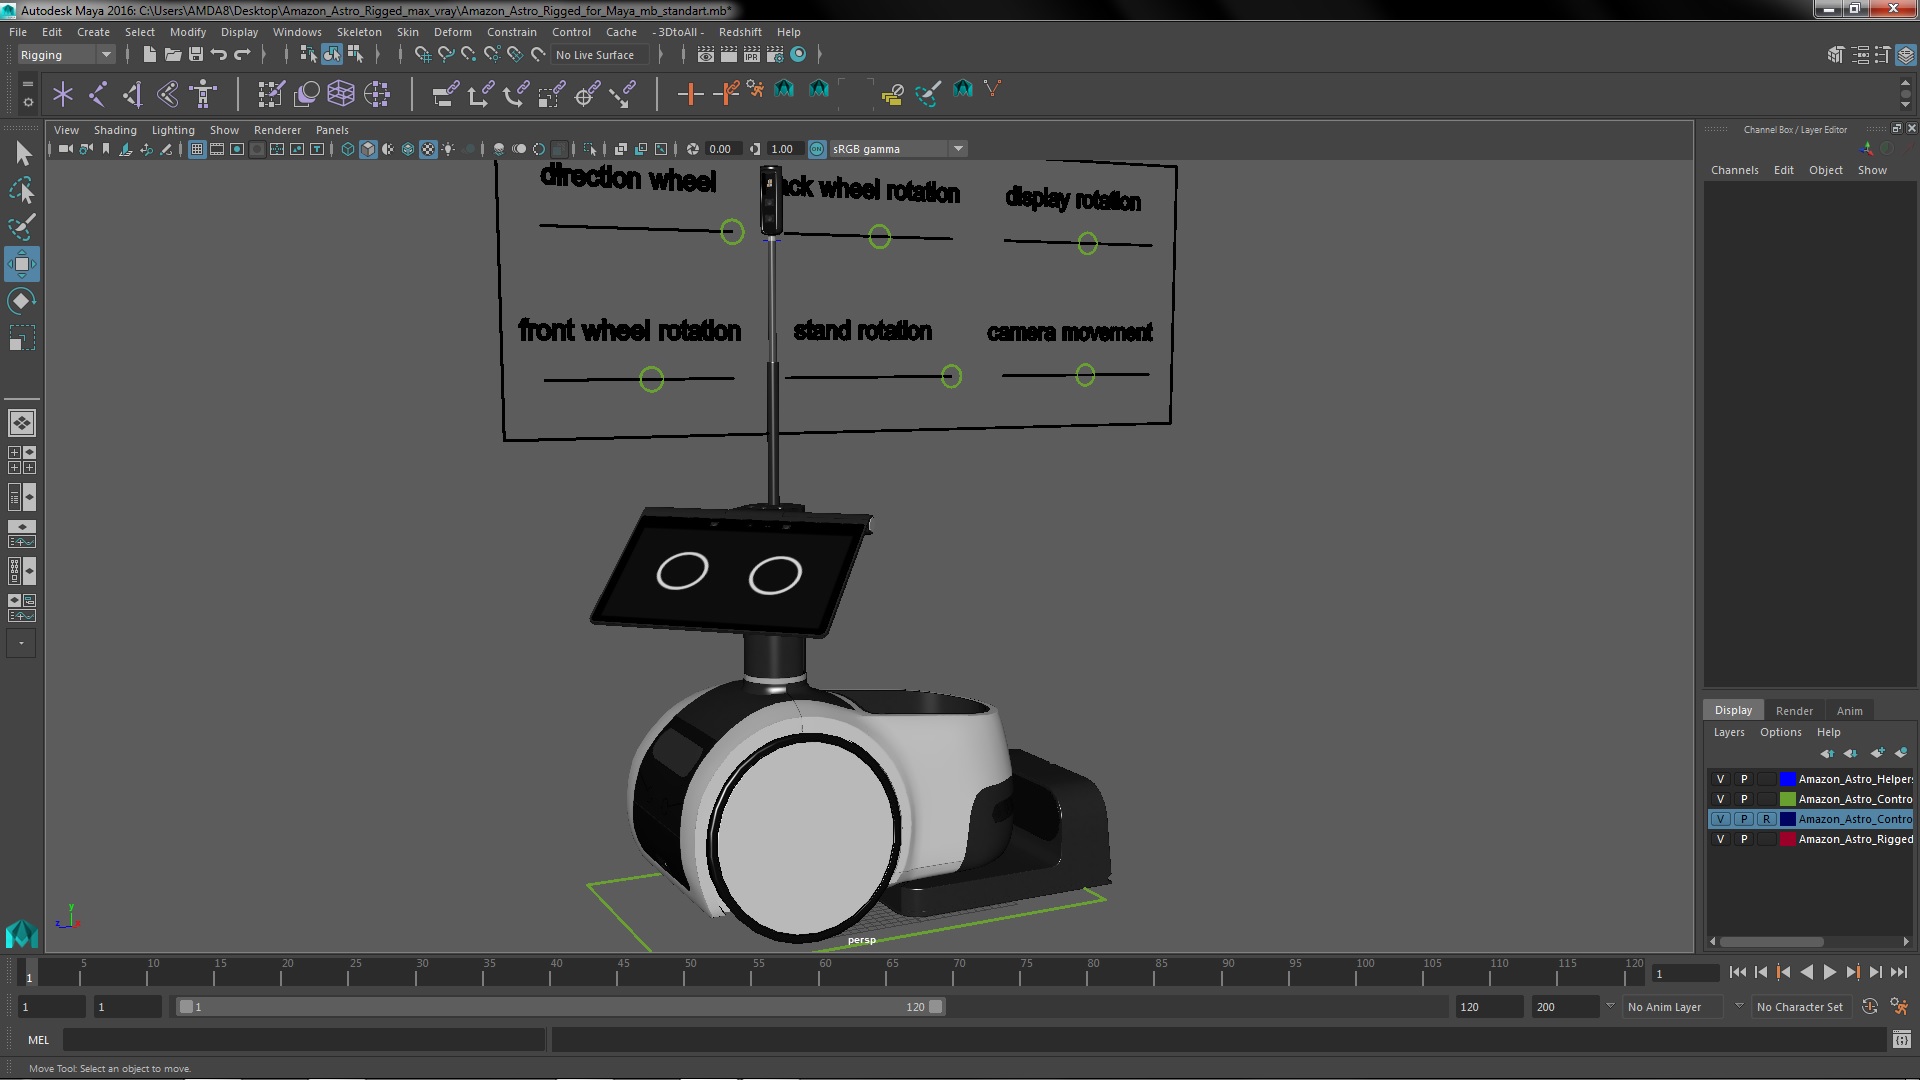Open the sRGB gamma view transform dropdown

[898, 149]
